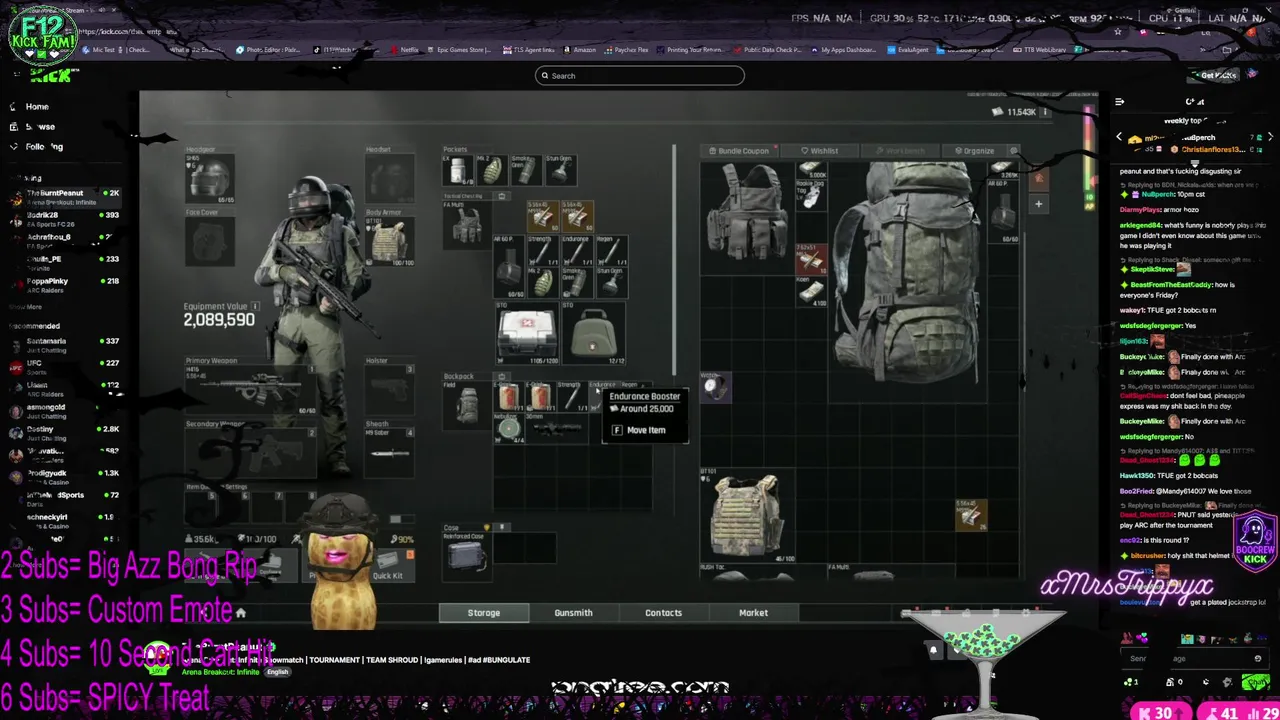
Task: Open the Epic Games Store bookmark
Action: point(459,50)
